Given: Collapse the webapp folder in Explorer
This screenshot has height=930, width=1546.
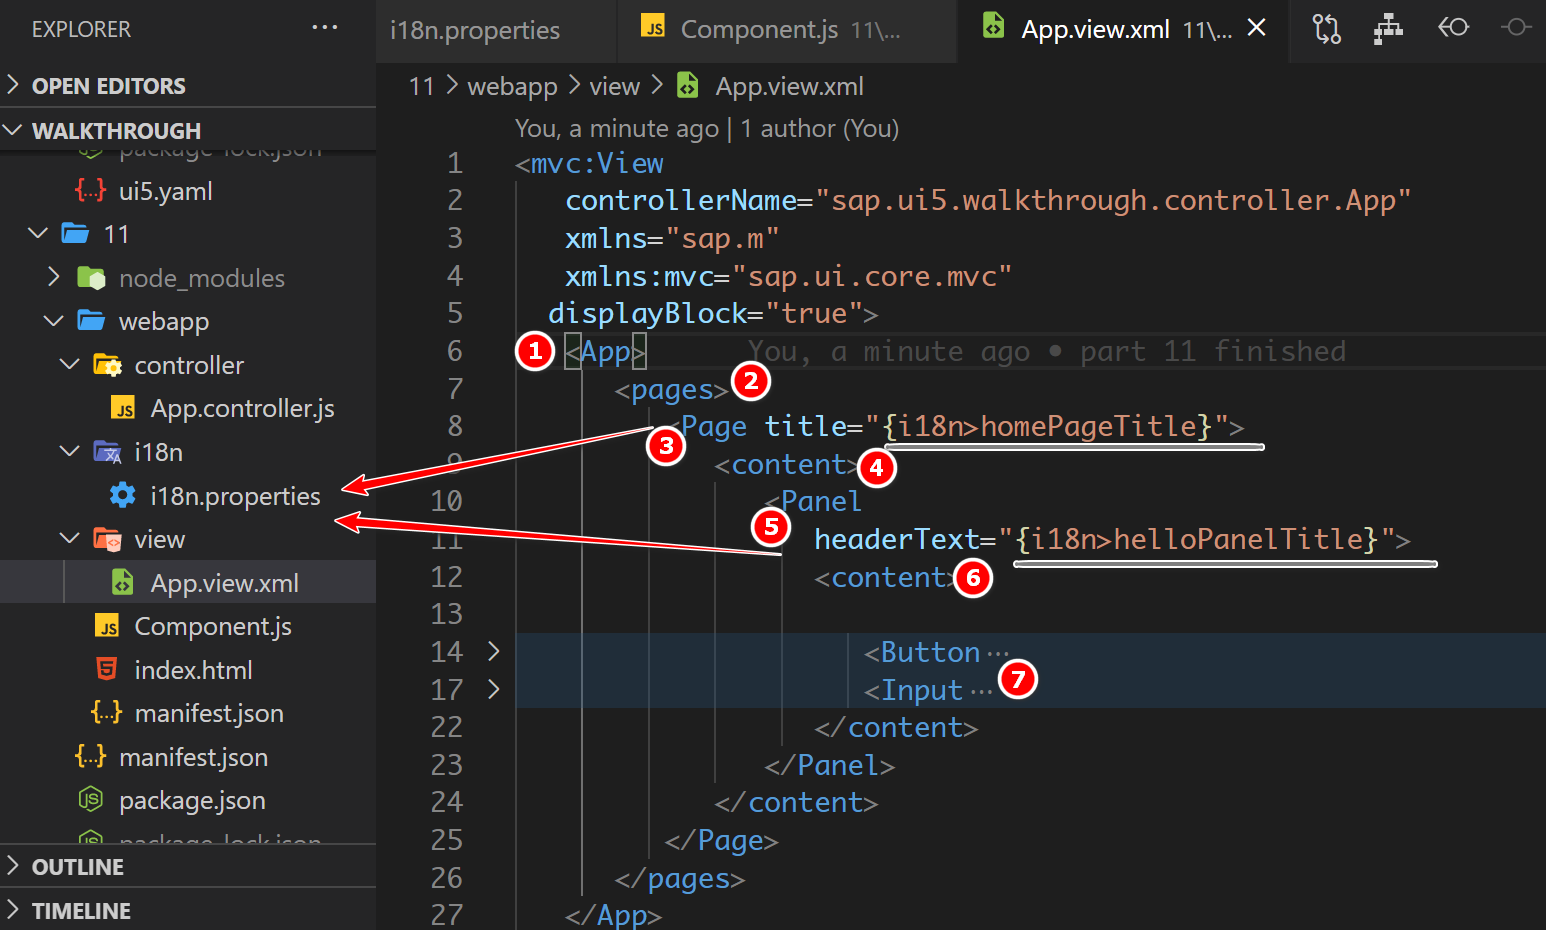Looking at the screenshot, I should [54, 321].
